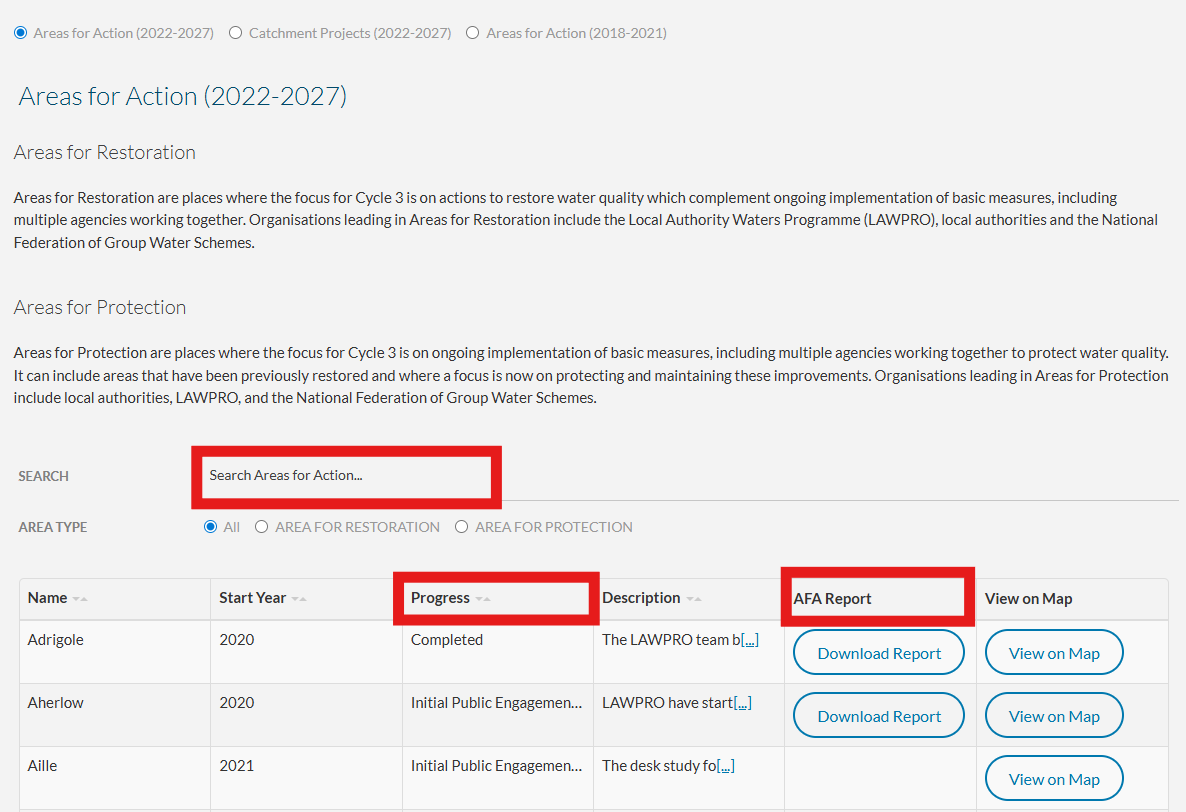Click the descending sort arrow on Progress
The image size is (1186, 812).
click(x=479, y=597)
